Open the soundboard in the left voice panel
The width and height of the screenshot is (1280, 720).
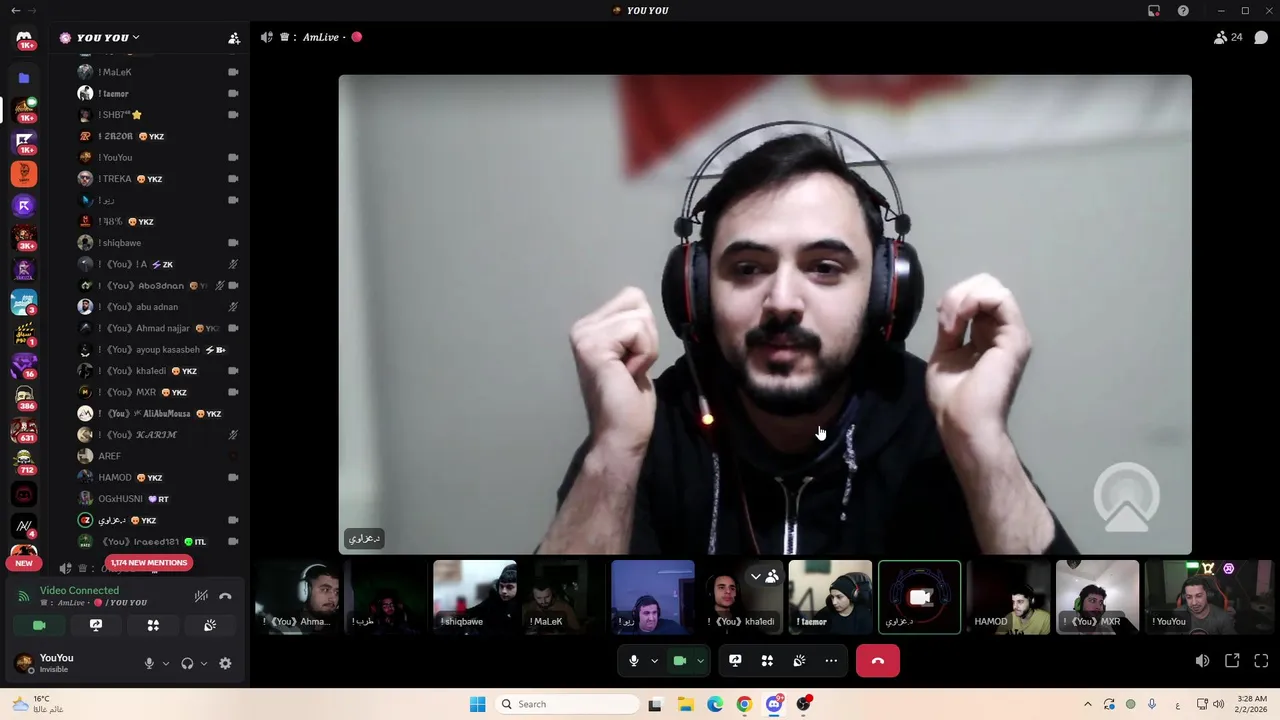pyautogui.click(x=210, y=625)
